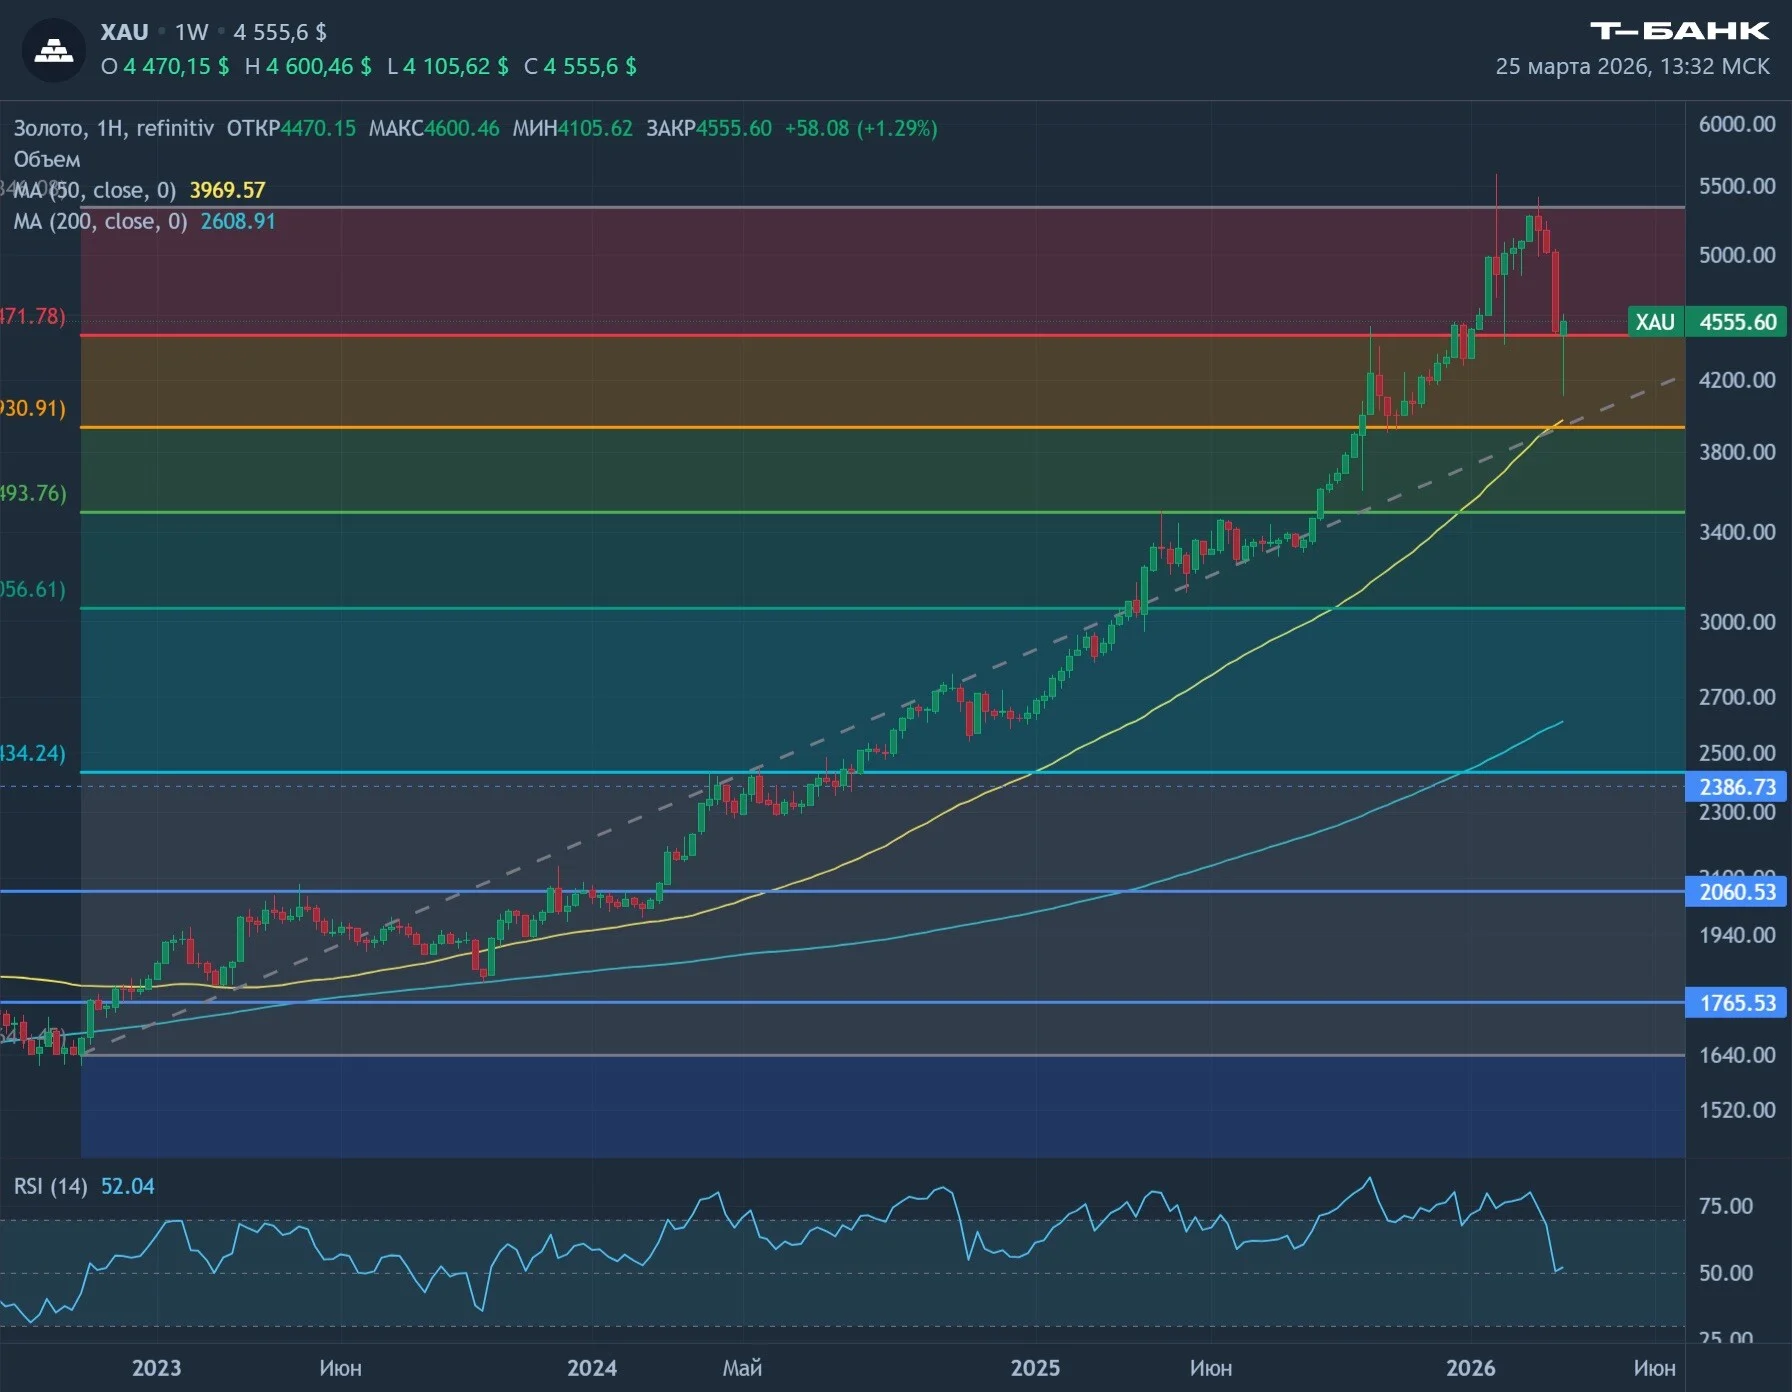Click the ОТКР 4470.15 legend value
This screenshot has height=1392, width=1792.
coord(291,128)
